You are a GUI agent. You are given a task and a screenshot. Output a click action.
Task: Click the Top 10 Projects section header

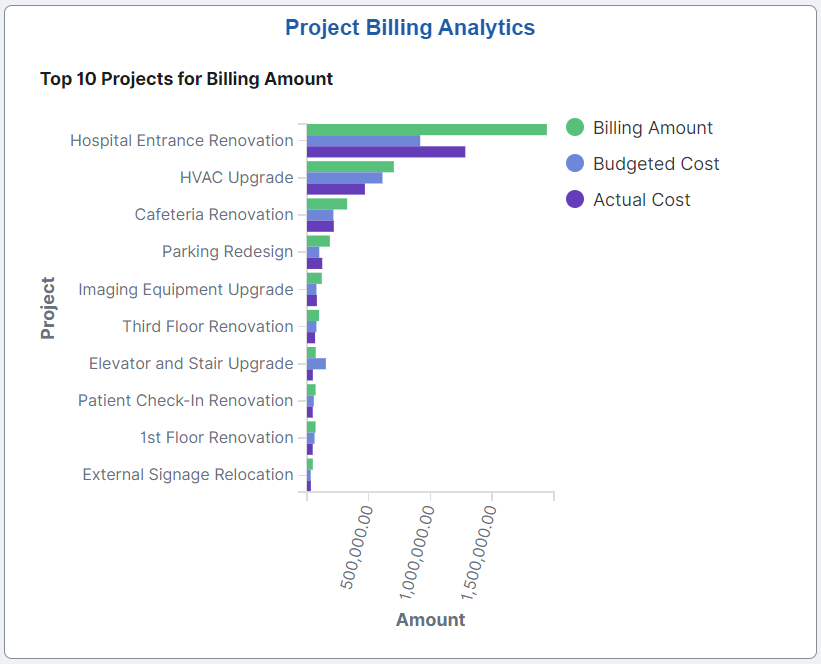(186, 78)
